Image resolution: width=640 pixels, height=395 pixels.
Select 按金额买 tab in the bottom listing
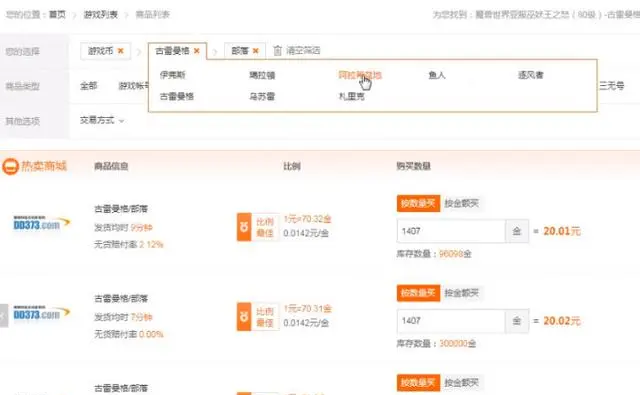(x=462, y=383)
